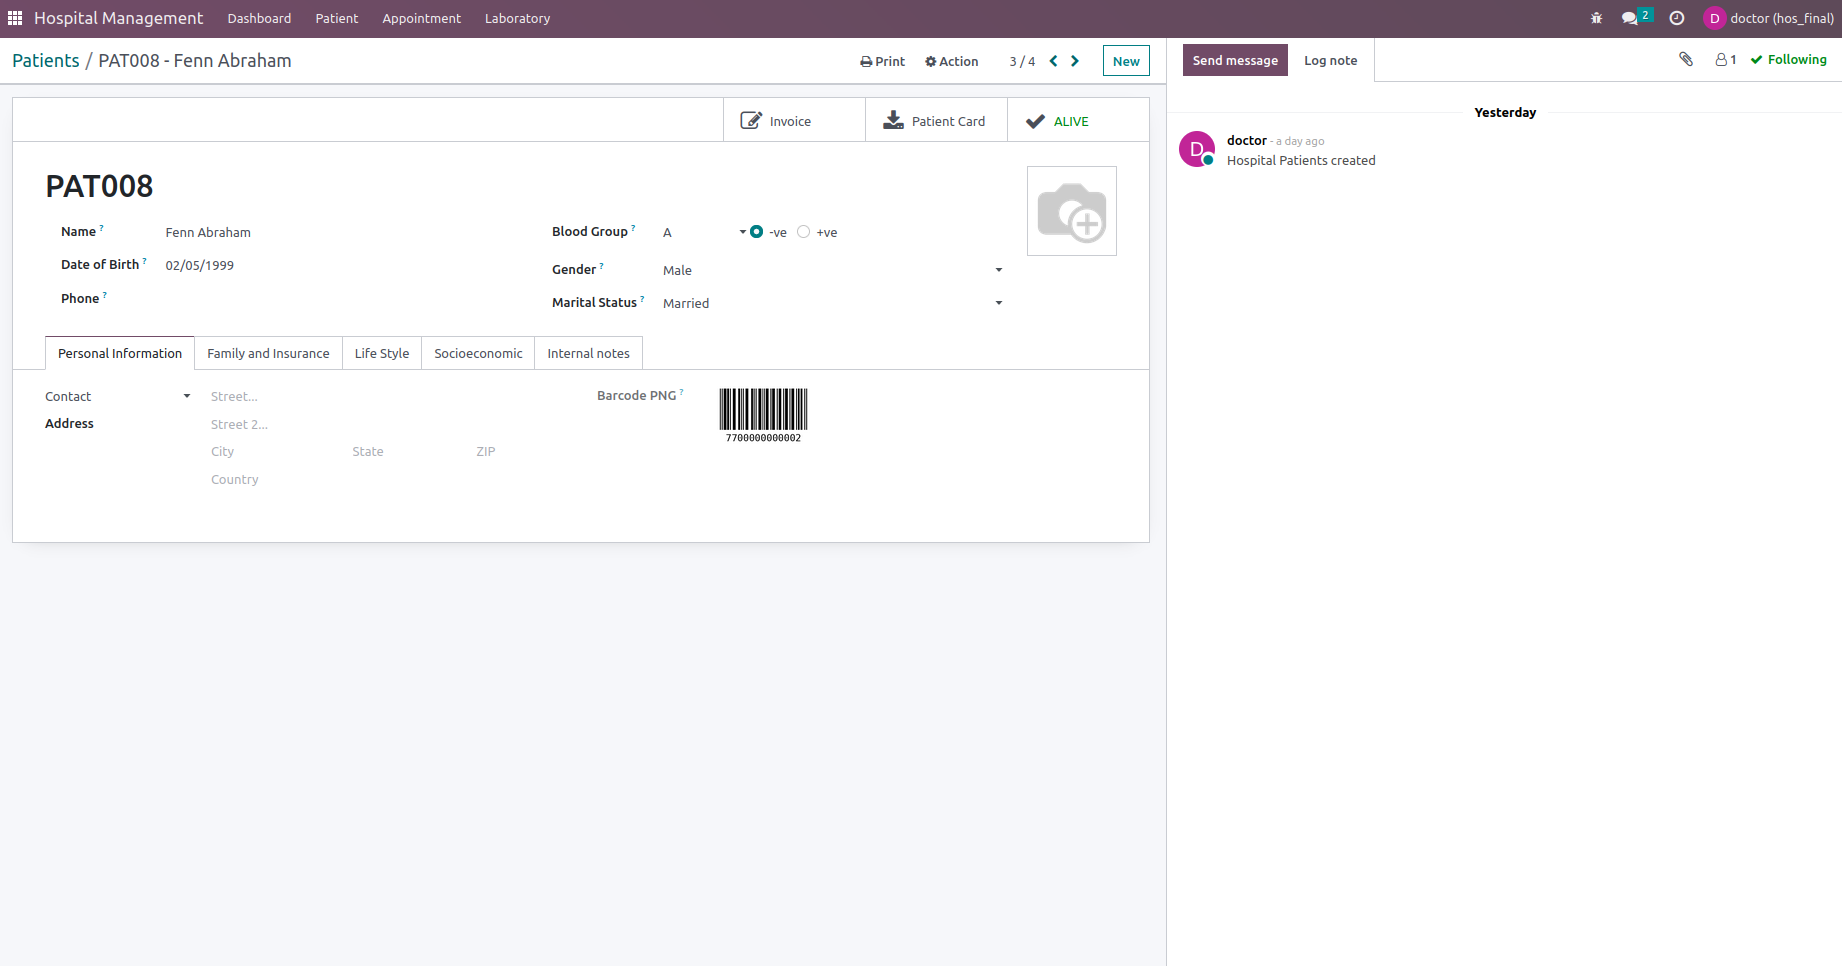Image resolution: width=1842 pixels, height=966 pixels.
Task: Click the empty Phone field
Action: [x=340, y=298]
